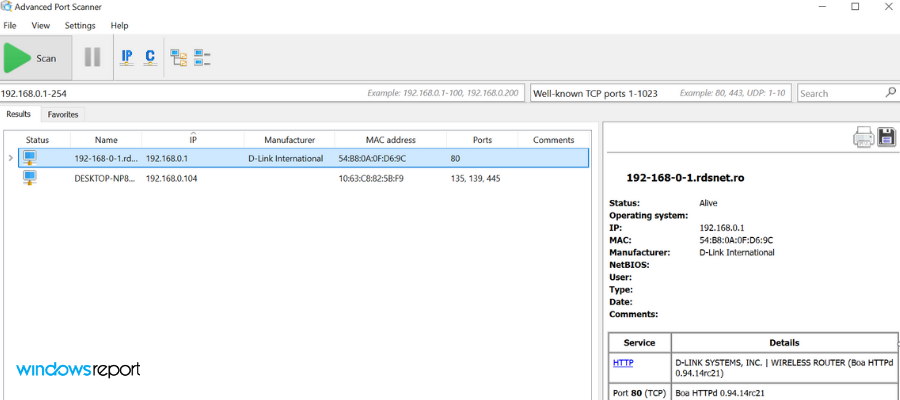Image resolution: width=900 pixels, height=400 pixels.
Task: Click the Details table header
Action: point(785,343)
